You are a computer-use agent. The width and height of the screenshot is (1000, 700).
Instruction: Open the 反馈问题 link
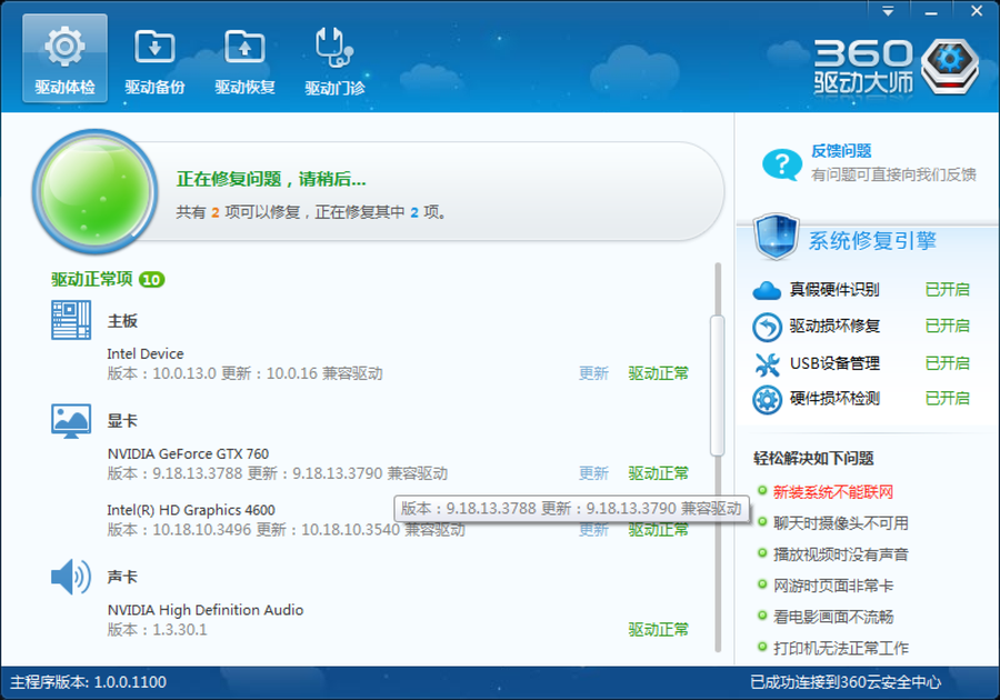pos(841,151)
